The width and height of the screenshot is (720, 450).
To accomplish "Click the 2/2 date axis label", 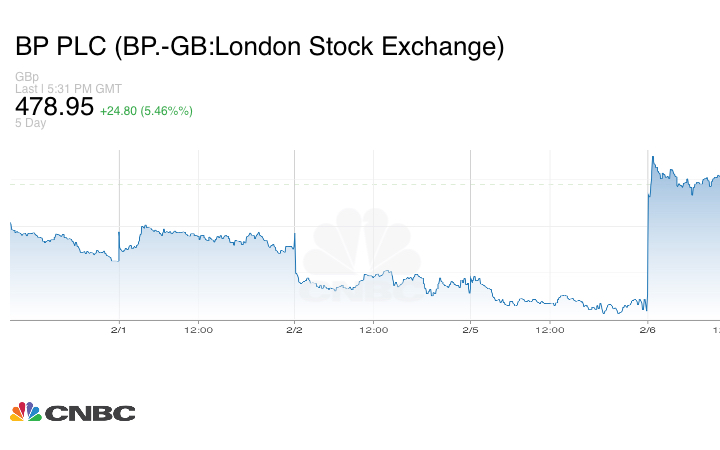I will click(x=294, y=329).
